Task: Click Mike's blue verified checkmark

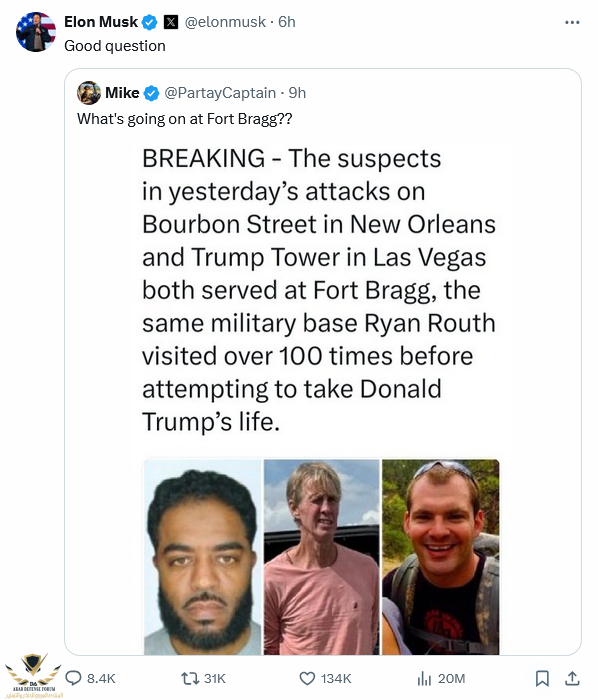Action: [152, 93]
